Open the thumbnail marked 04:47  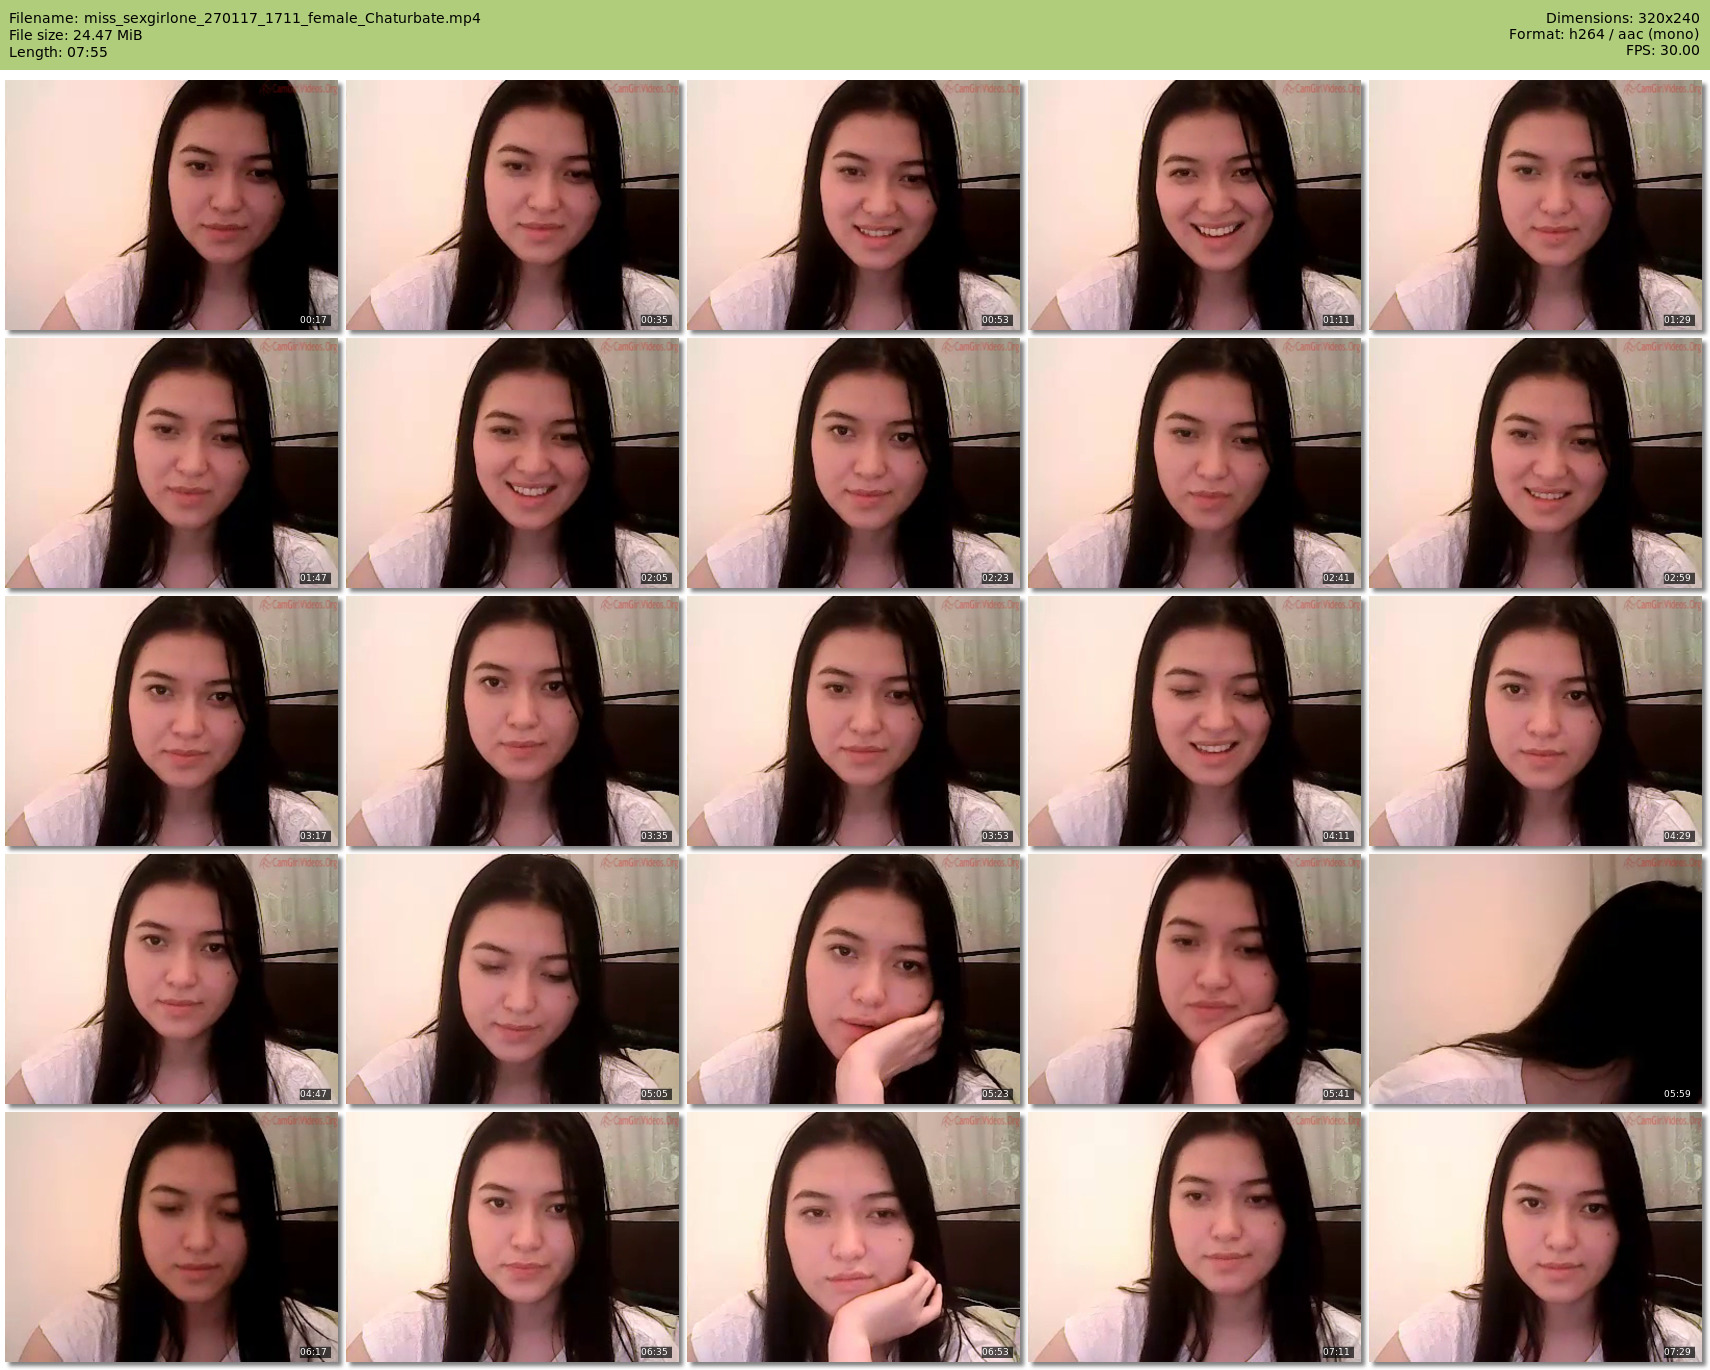pyautogui.click(x=172, y=979)
